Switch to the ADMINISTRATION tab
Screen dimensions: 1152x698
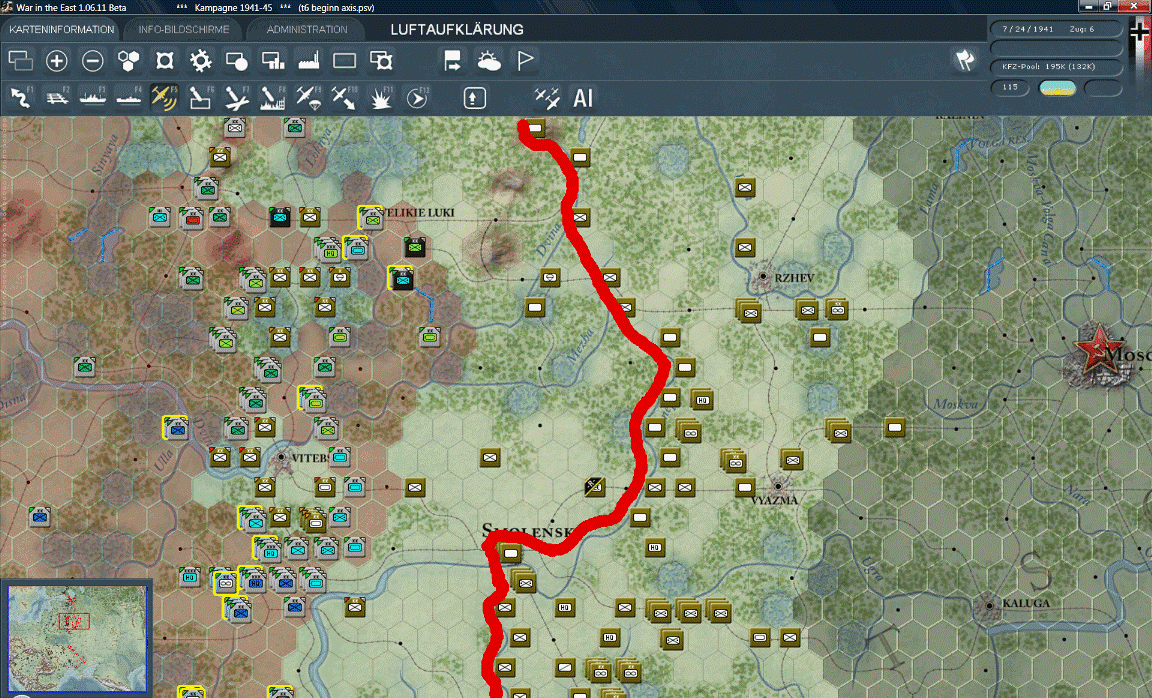point(305,29)
